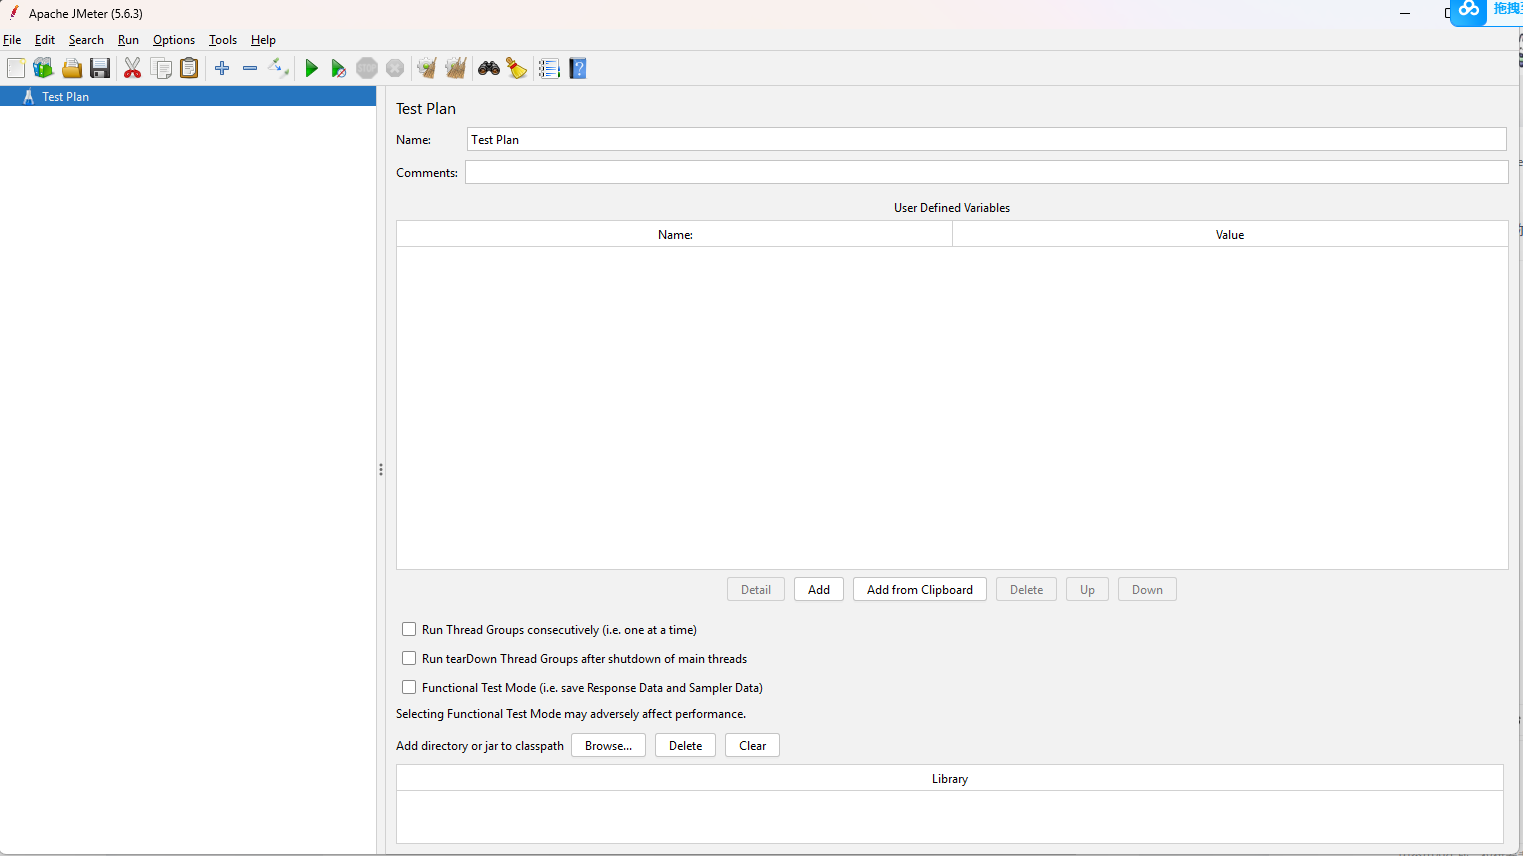Screen dimensions: 1523x856
Task: Click the blue cloud icon at the top right
Action: [1468, 10]
